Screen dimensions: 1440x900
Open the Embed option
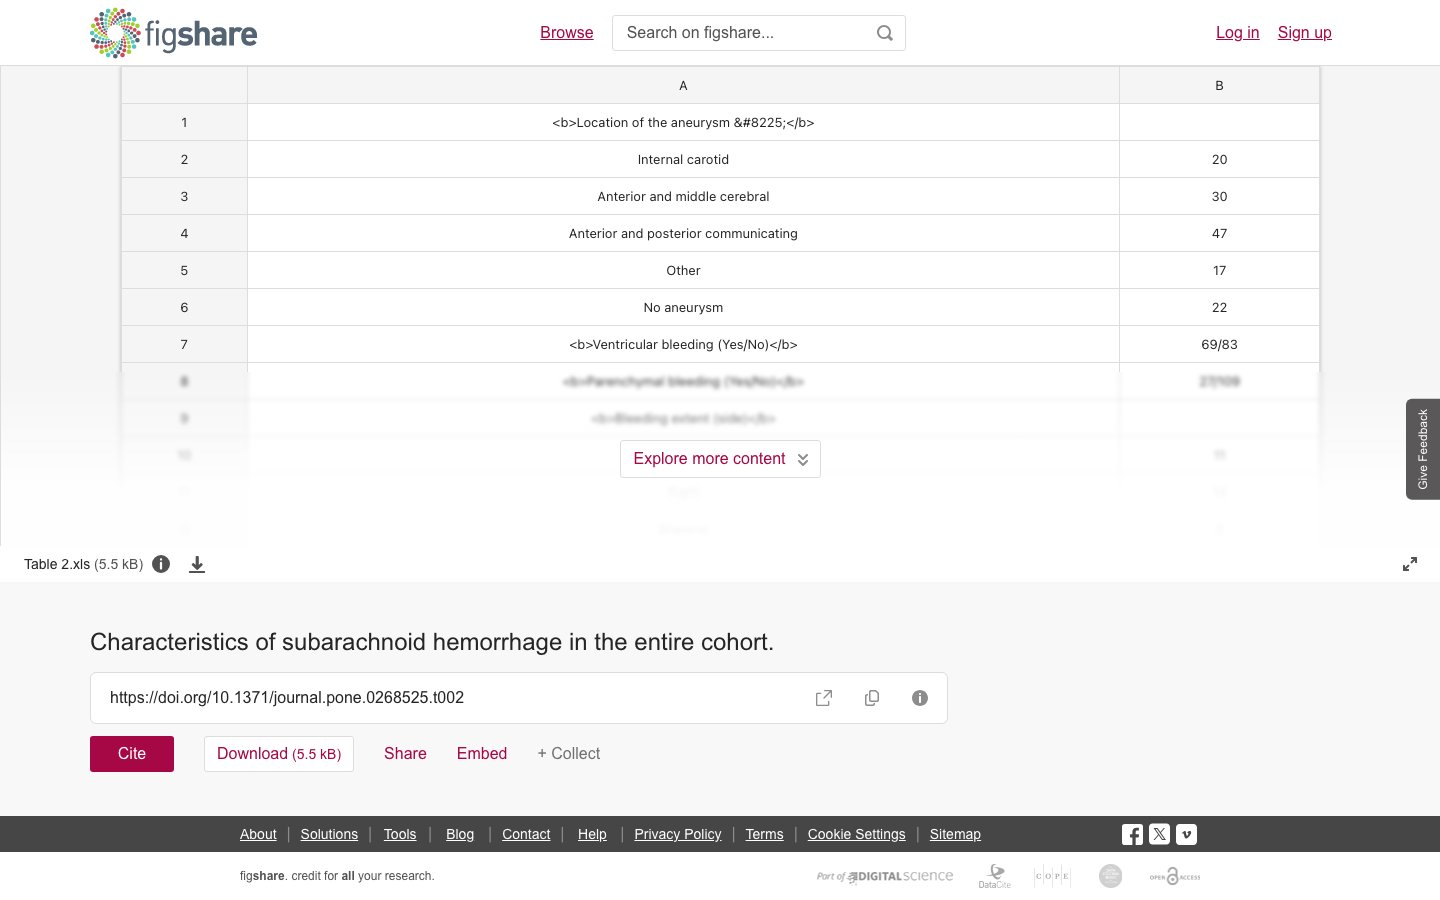point(482,754)
